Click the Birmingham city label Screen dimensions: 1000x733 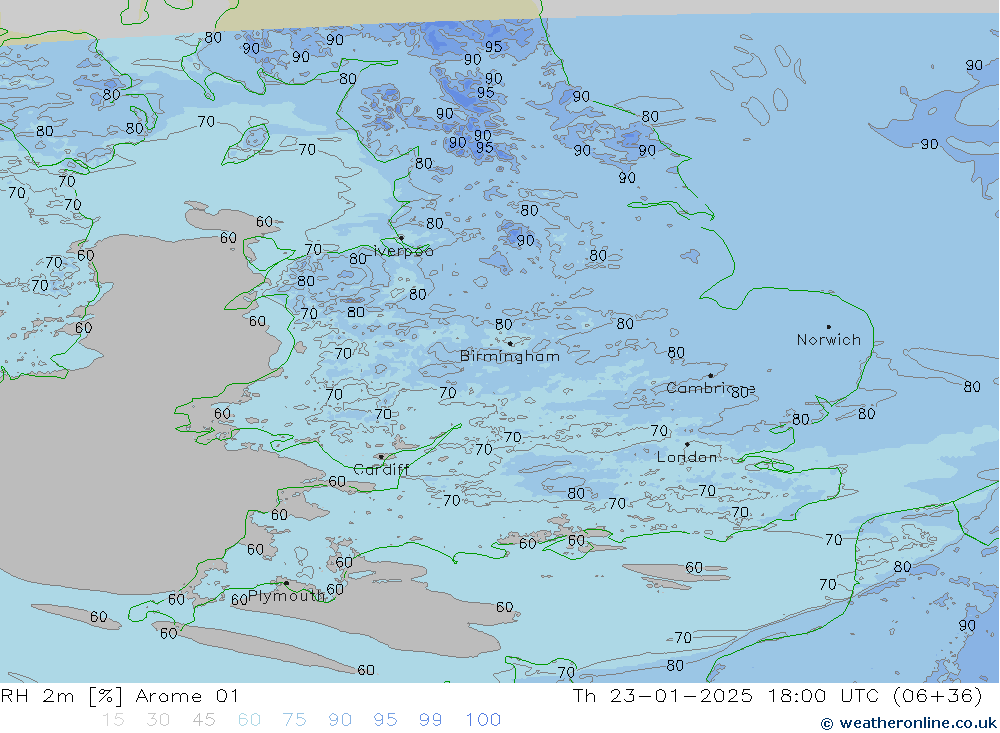click(510, 357)
